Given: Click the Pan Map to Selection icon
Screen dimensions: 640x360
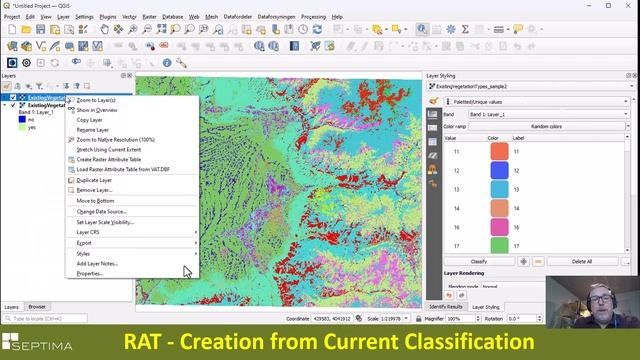Looking at the screenshot, I should (118, 29).
